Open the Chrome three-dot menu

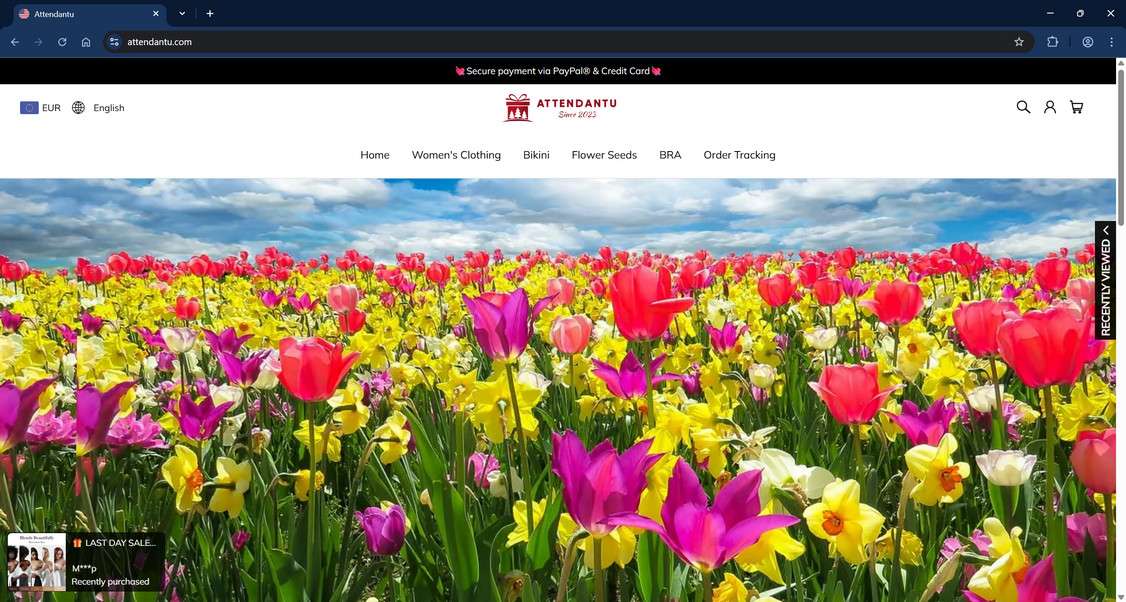(x=1112, y=42)
